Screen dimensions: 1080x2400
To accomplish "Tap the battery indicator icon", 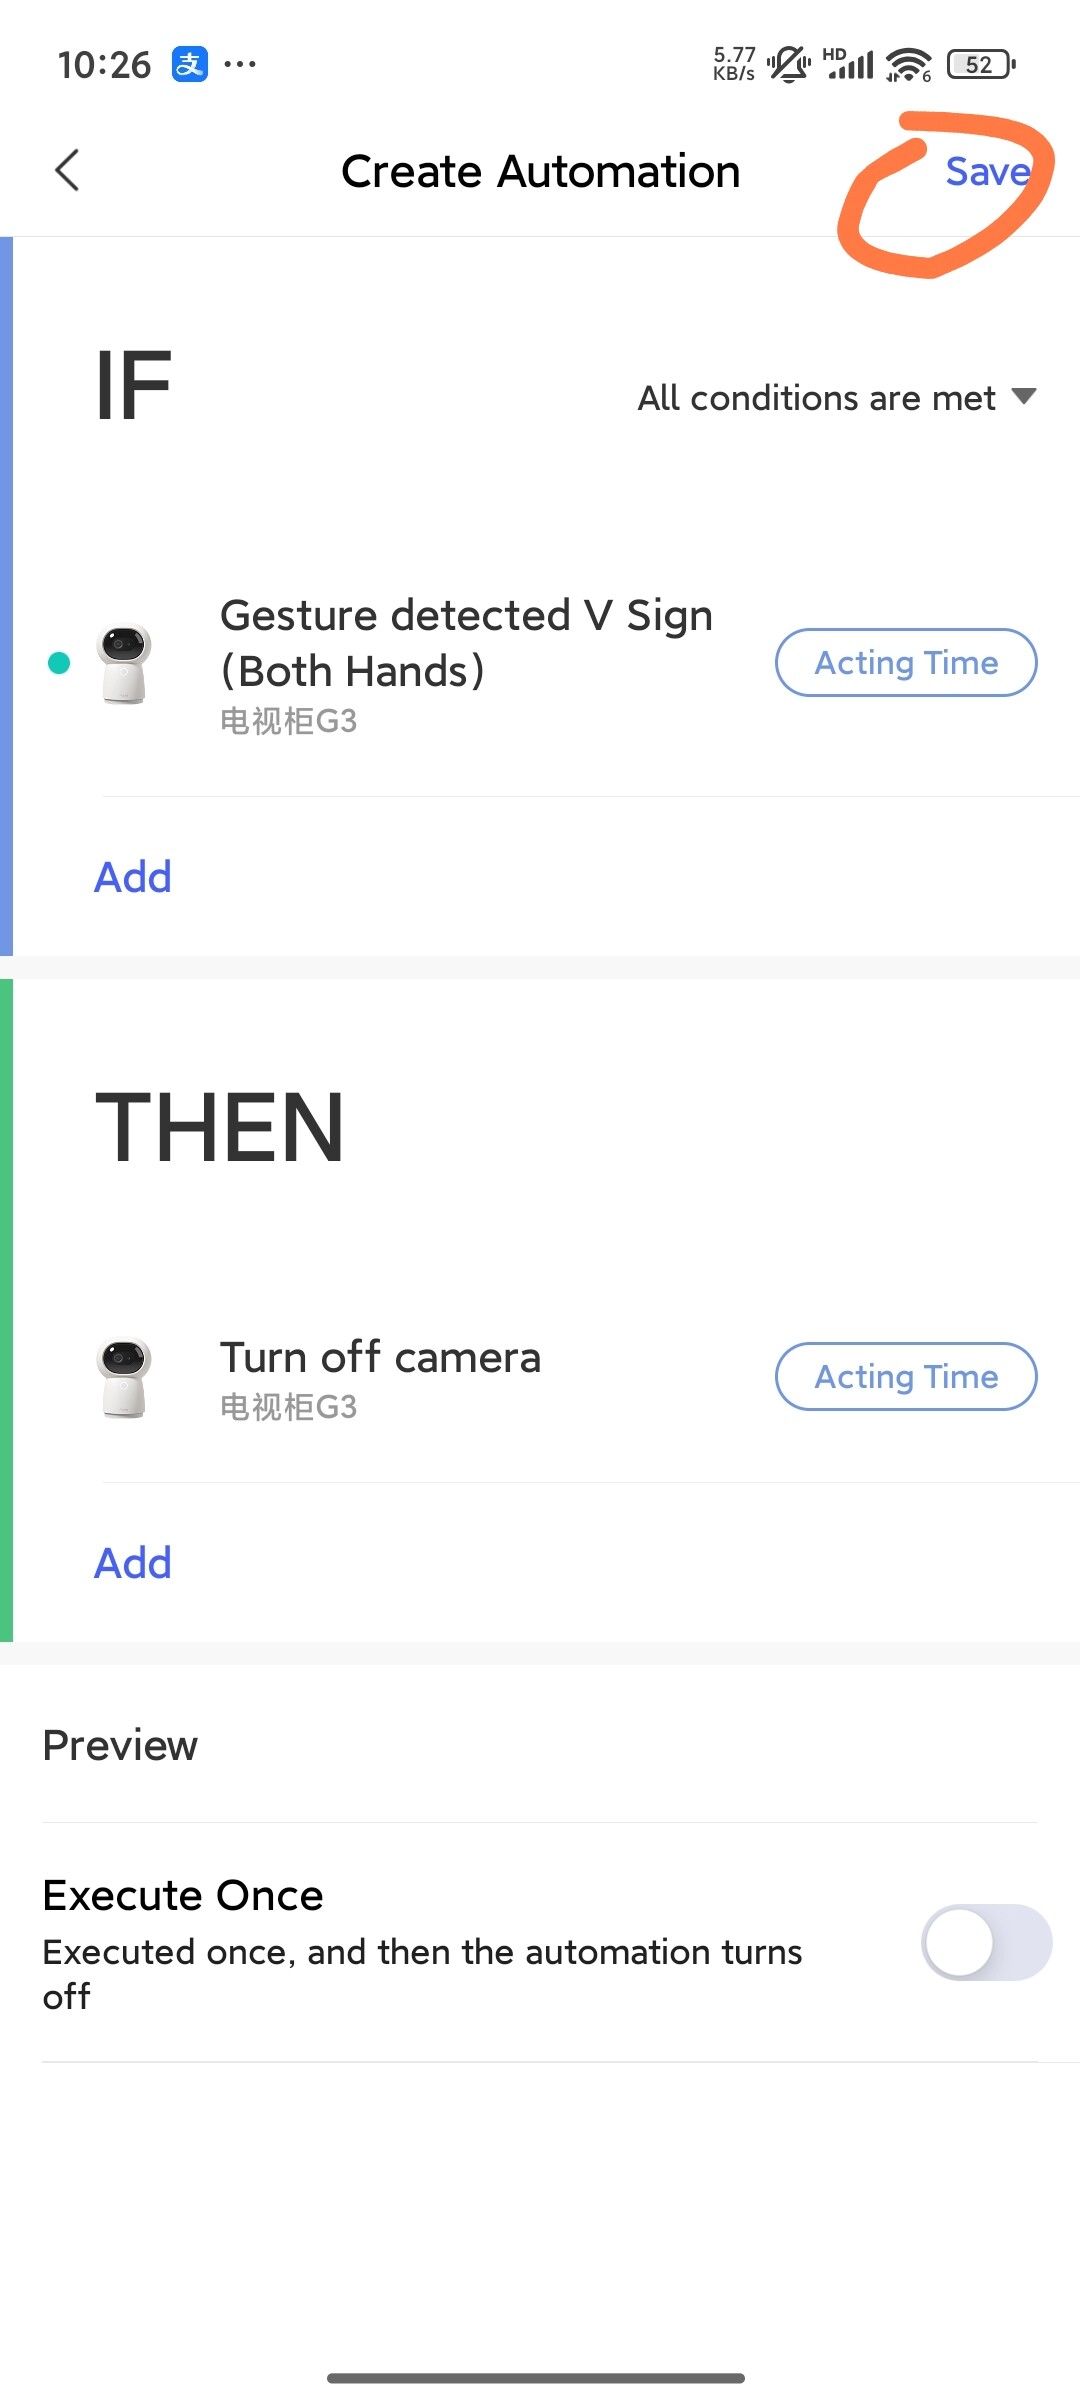I will click(981, 65).
